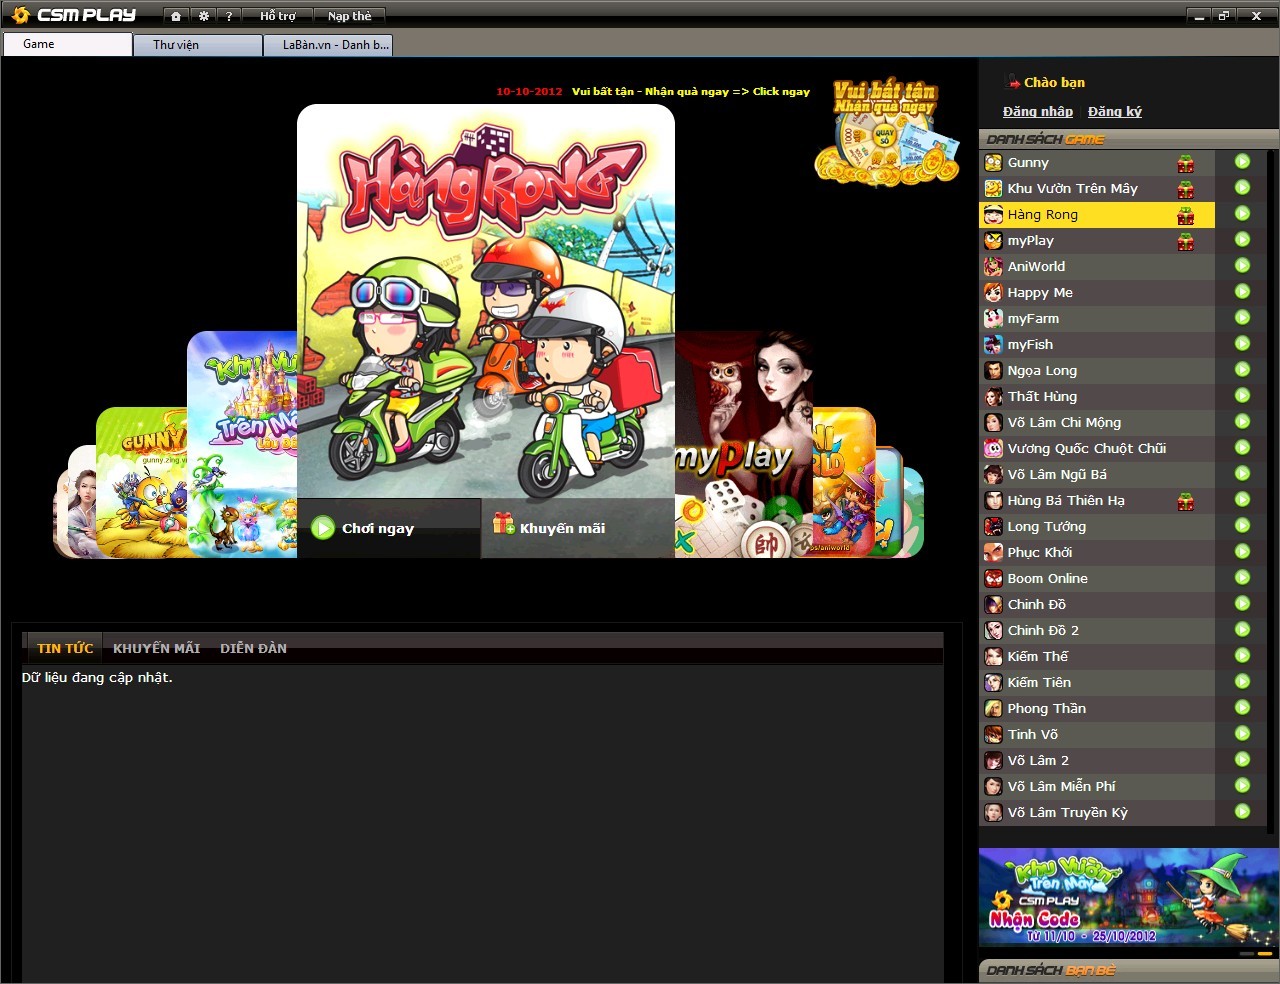This screenshot has width=1280, height=984.
Task: Select Long Tướng in the game list
Action: point(1097,526)
